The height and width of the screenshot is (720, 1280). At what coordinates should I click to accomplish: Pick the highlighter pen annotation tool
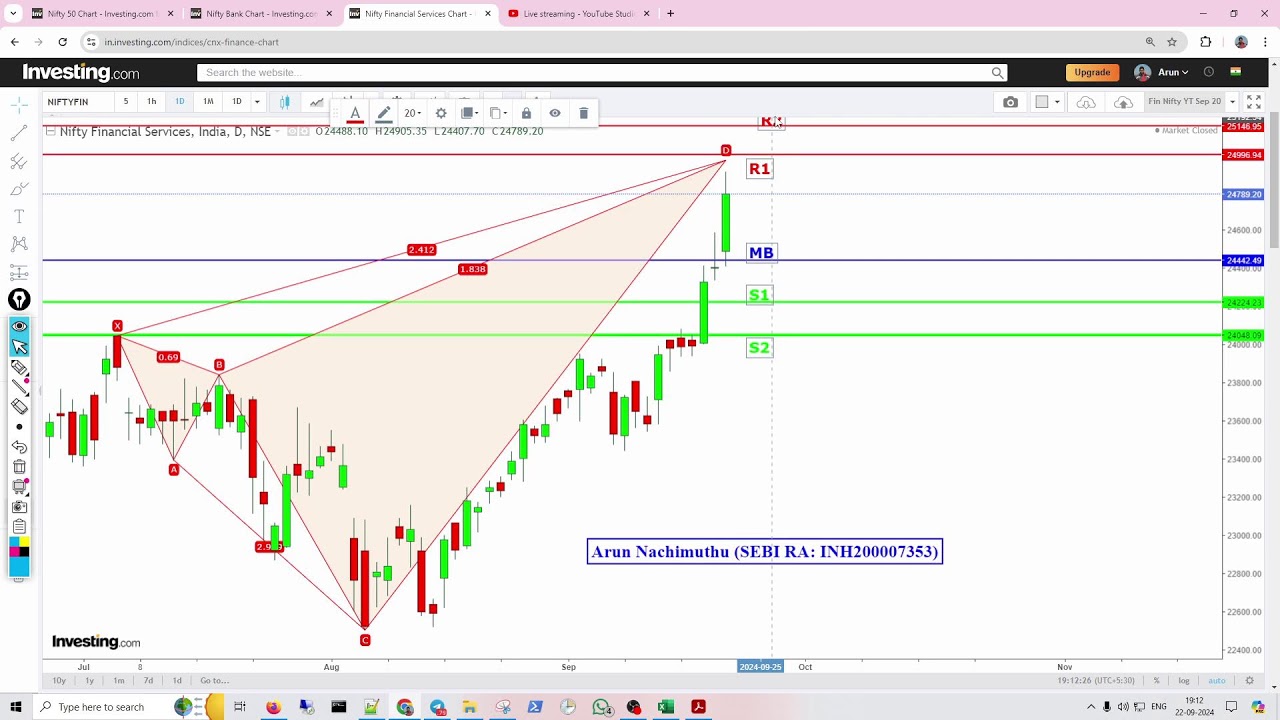pyautogui.click(x=19, y=367)
